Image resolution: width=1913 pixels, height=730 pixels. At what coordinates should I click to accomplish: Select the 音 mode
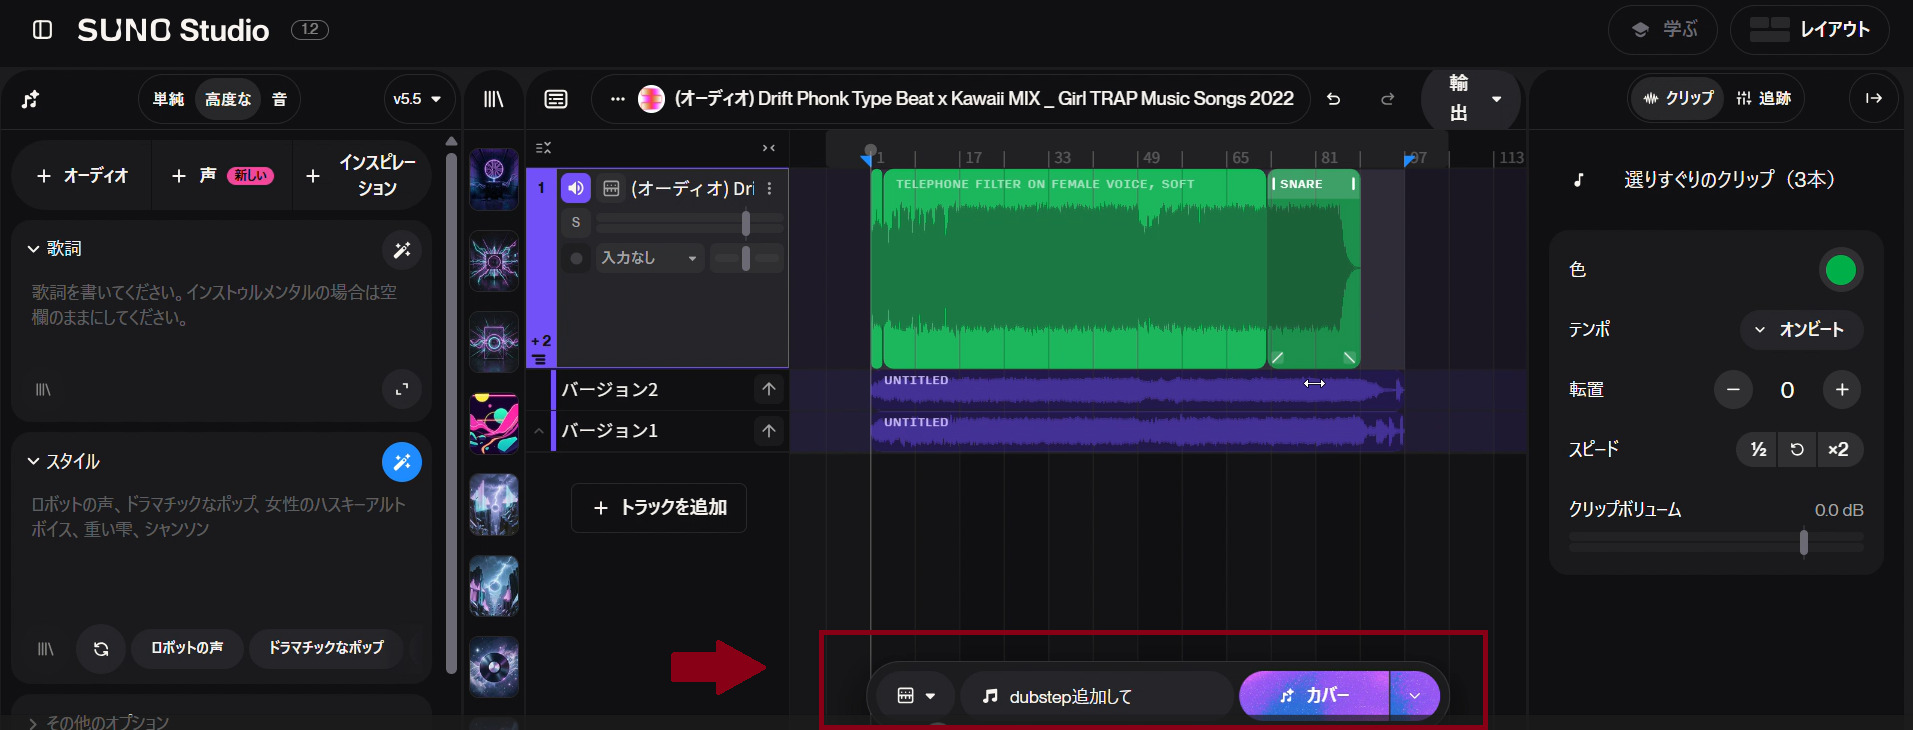point(280,99)
